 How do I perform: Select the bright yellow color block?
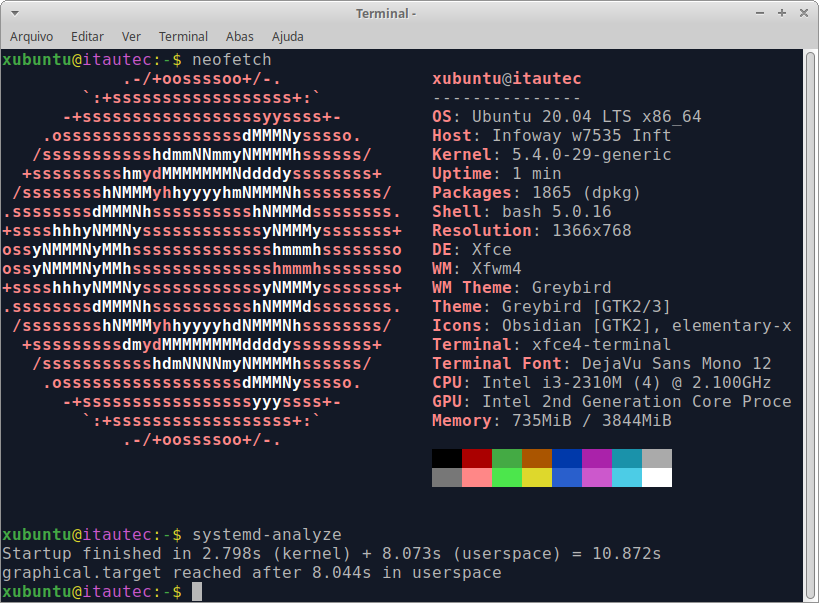click(537, 477)
